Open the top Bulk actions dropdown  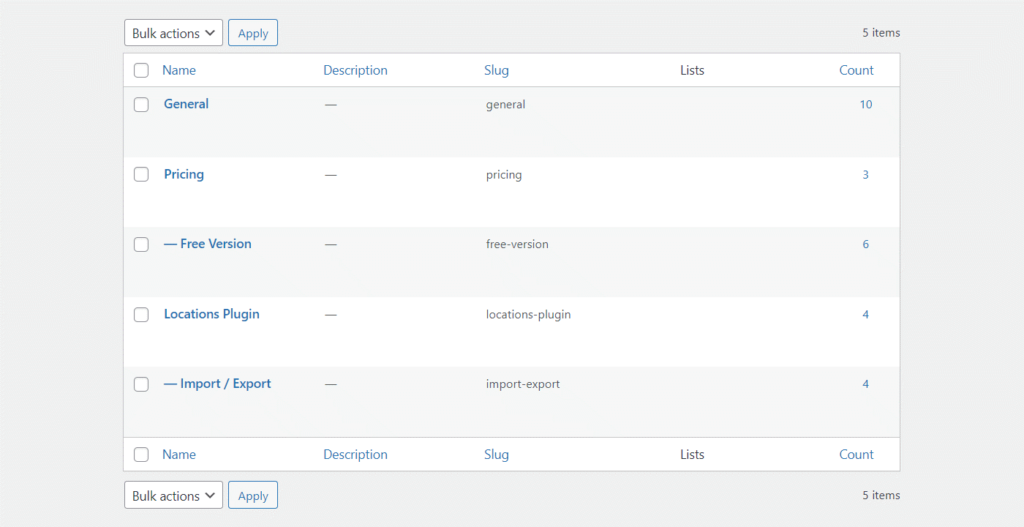point(174,33)
